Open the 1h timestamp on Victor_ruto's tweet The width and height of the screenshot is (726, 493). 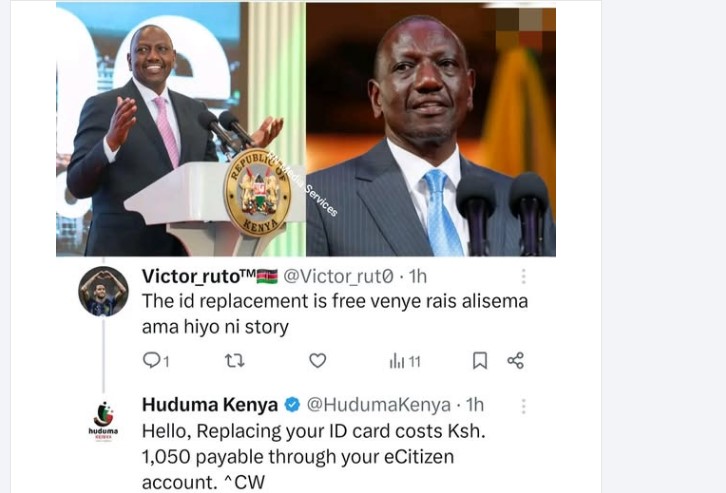[x=418, y=276]
